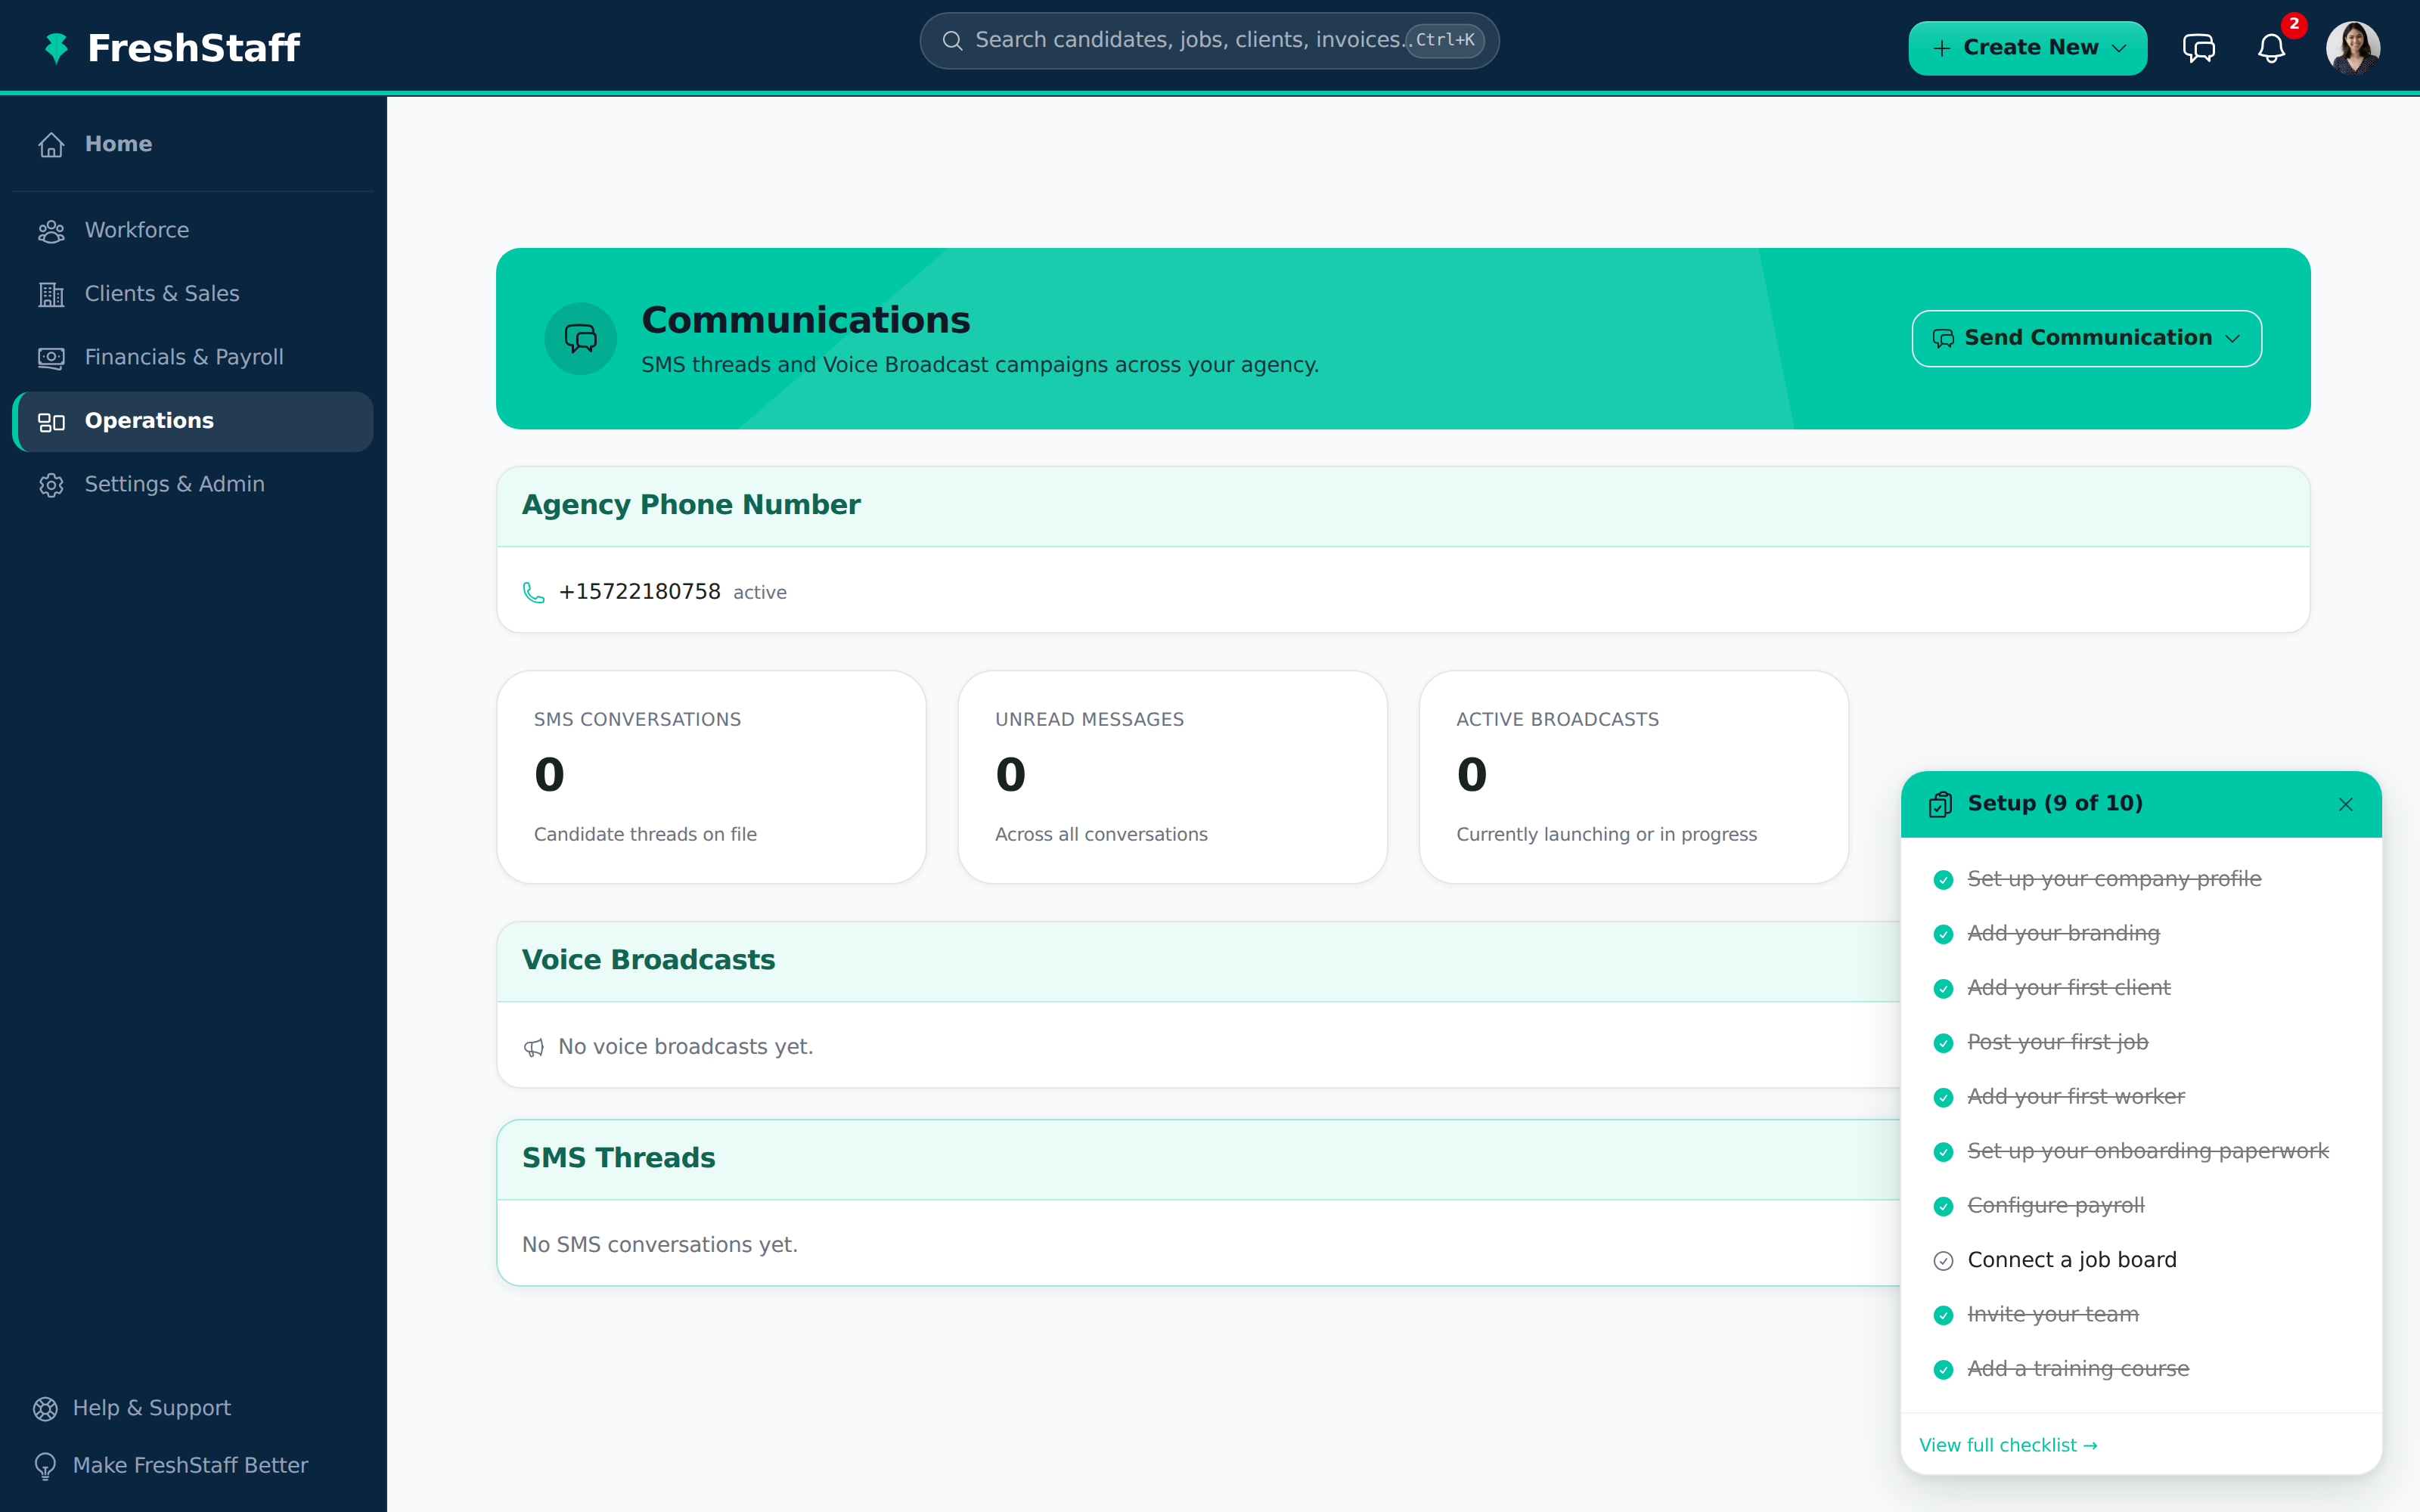
Task: Toggle check for 'Invite your team'
Action: pyautogui.click(x=1943, y=1315)
